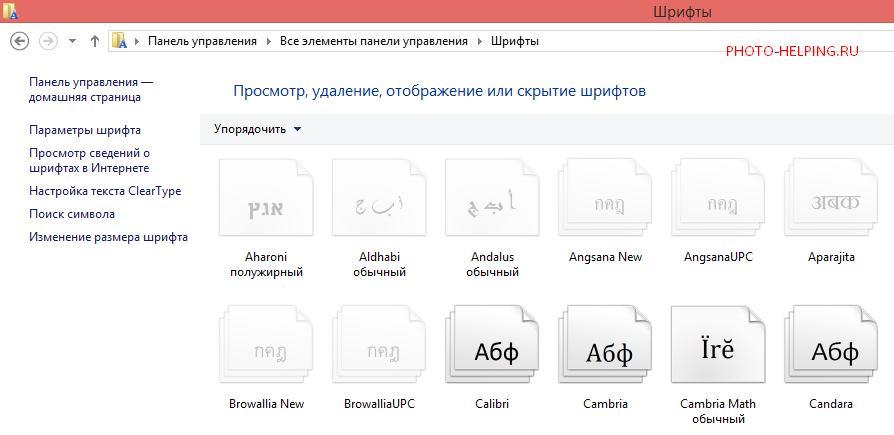This screenshot has width=894, height=435.
Task: Click the BrowalliaUPC label
Action: 379,404
